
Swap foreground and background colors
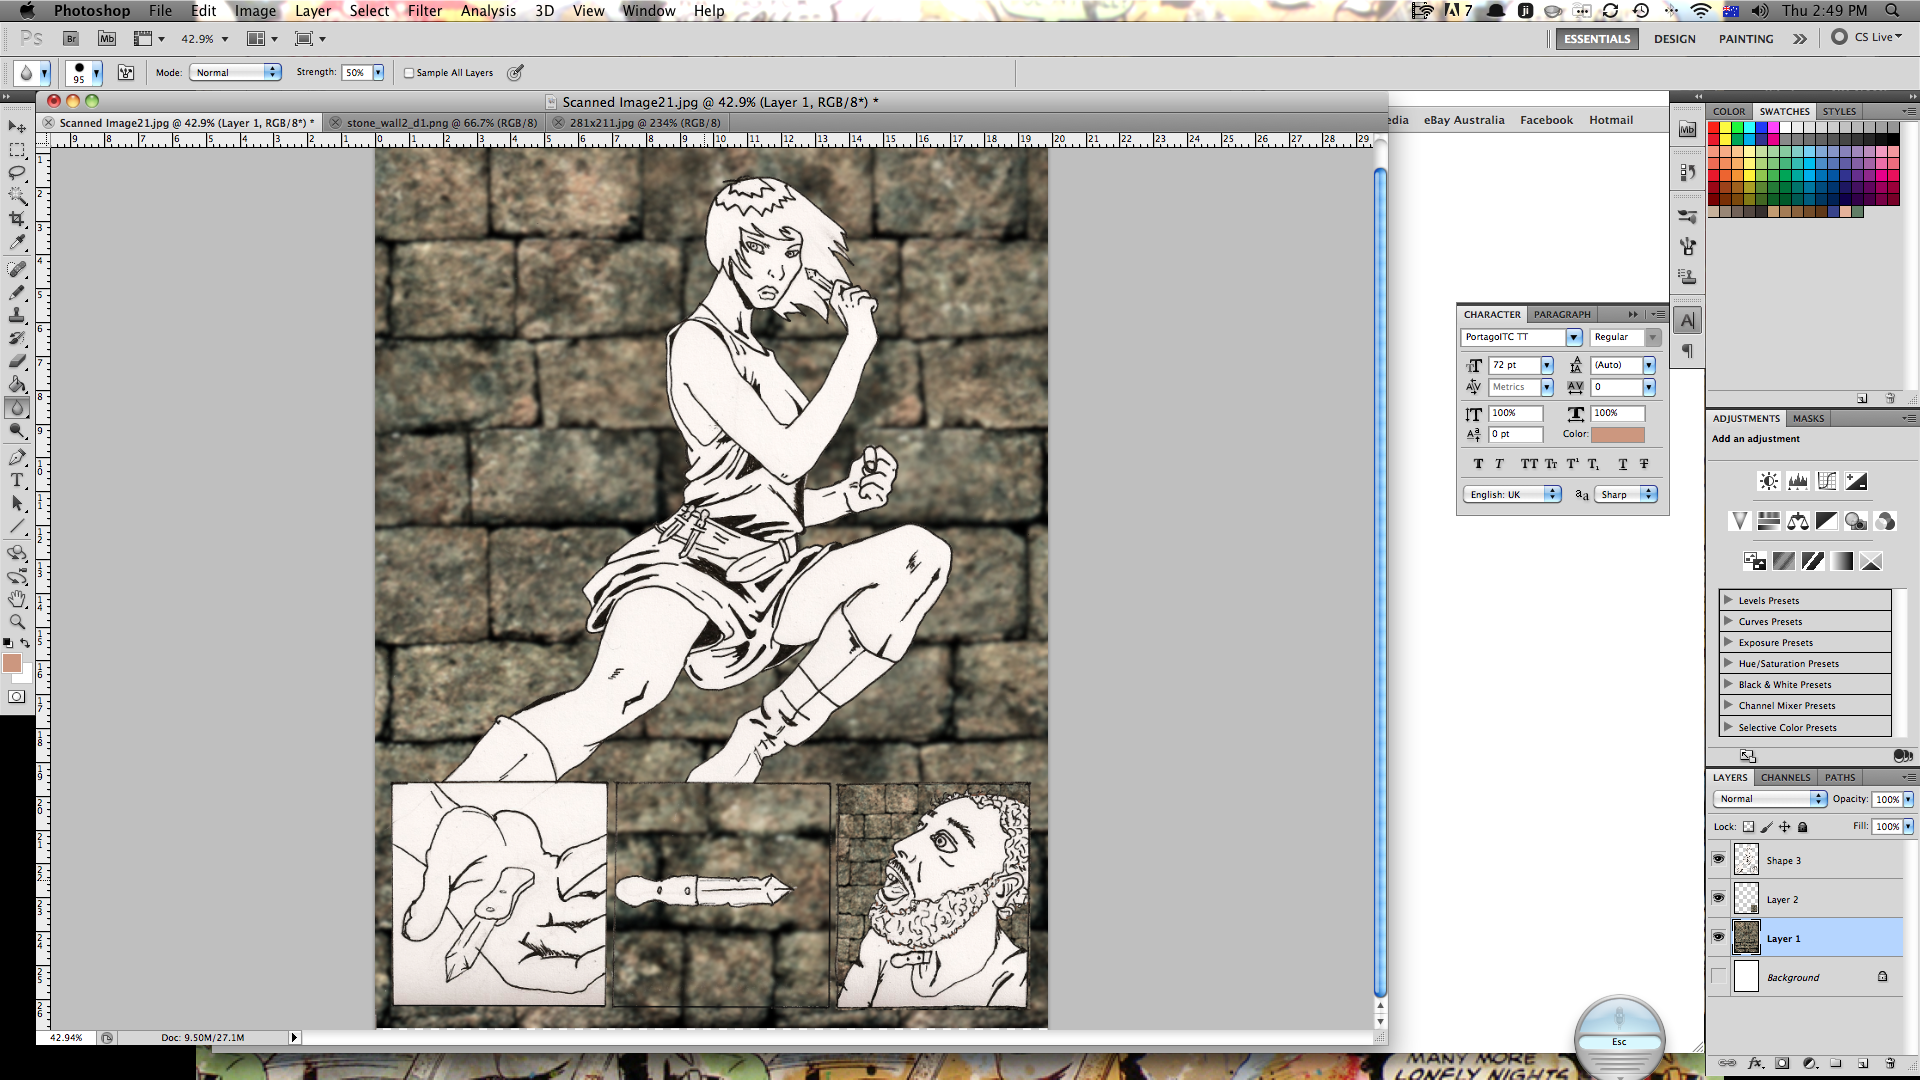click(x=25, y=643)
